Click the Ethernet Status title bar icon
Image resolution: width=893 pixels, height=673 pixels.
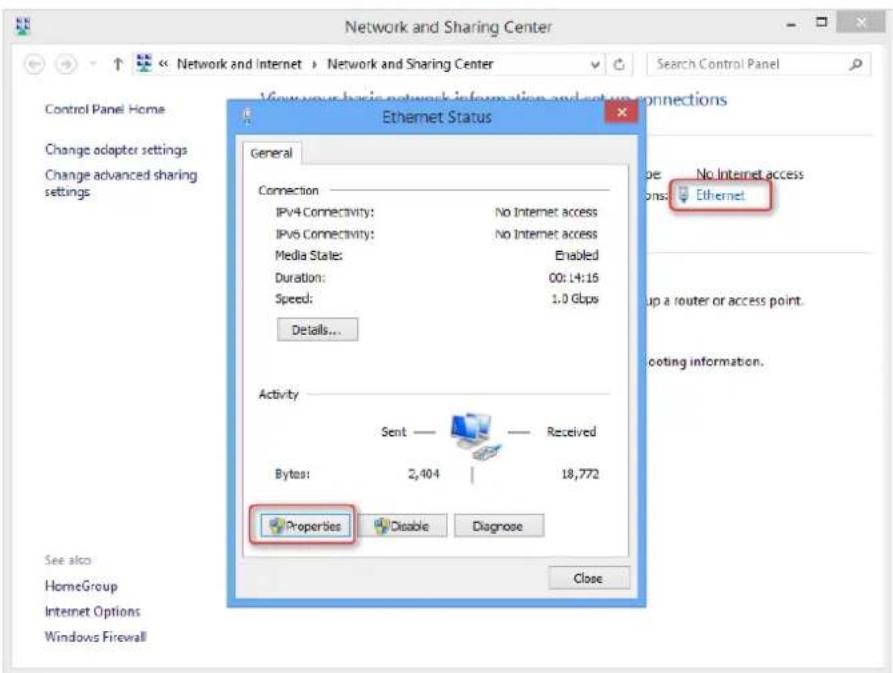click(247, 117)
